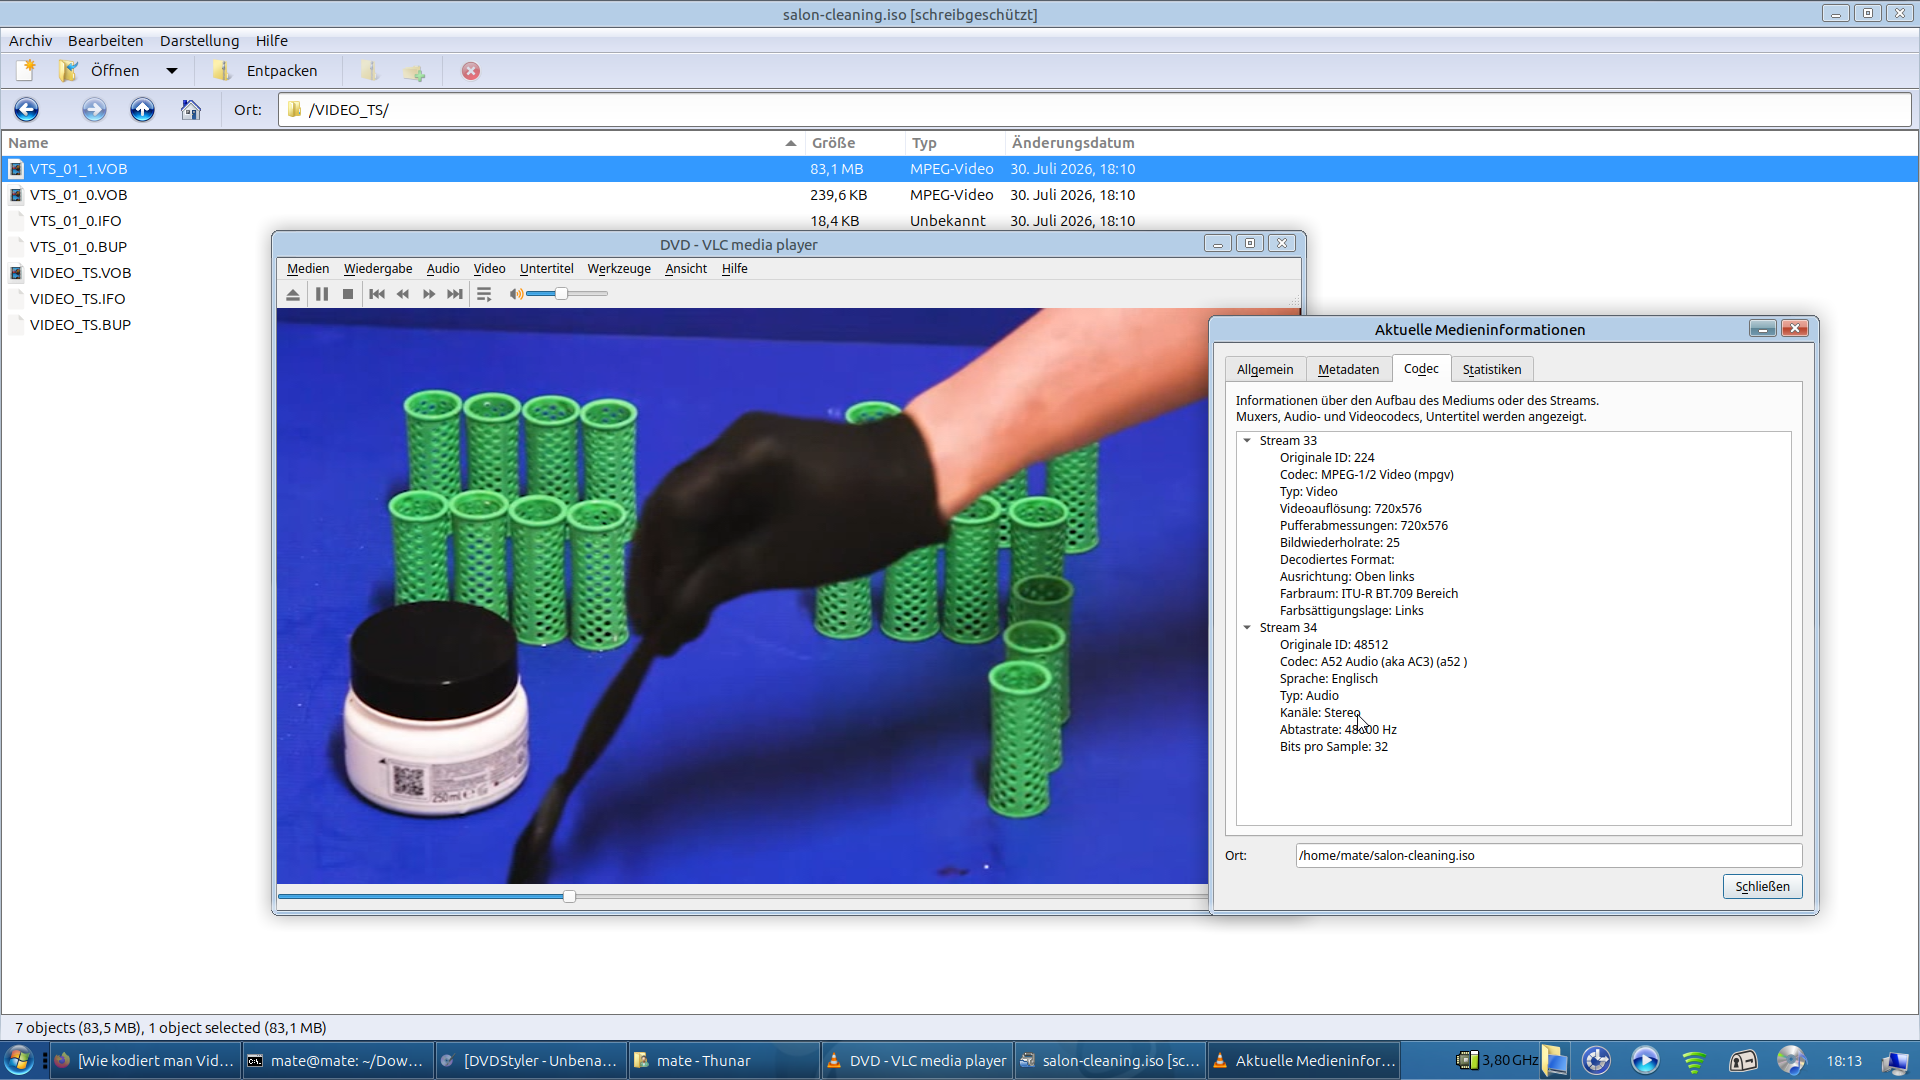Sort files by the Name column header

pos(402,143)
